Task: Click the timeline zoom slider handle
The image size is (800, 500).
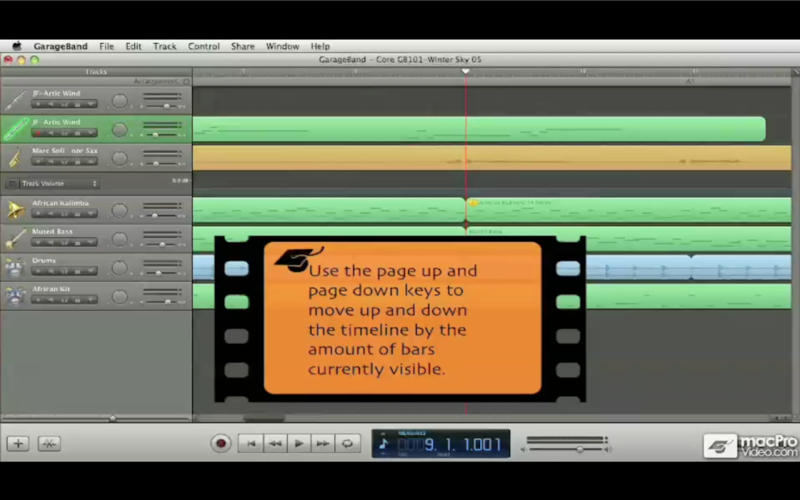Action: pyautogui.click(x=112, y=418)
